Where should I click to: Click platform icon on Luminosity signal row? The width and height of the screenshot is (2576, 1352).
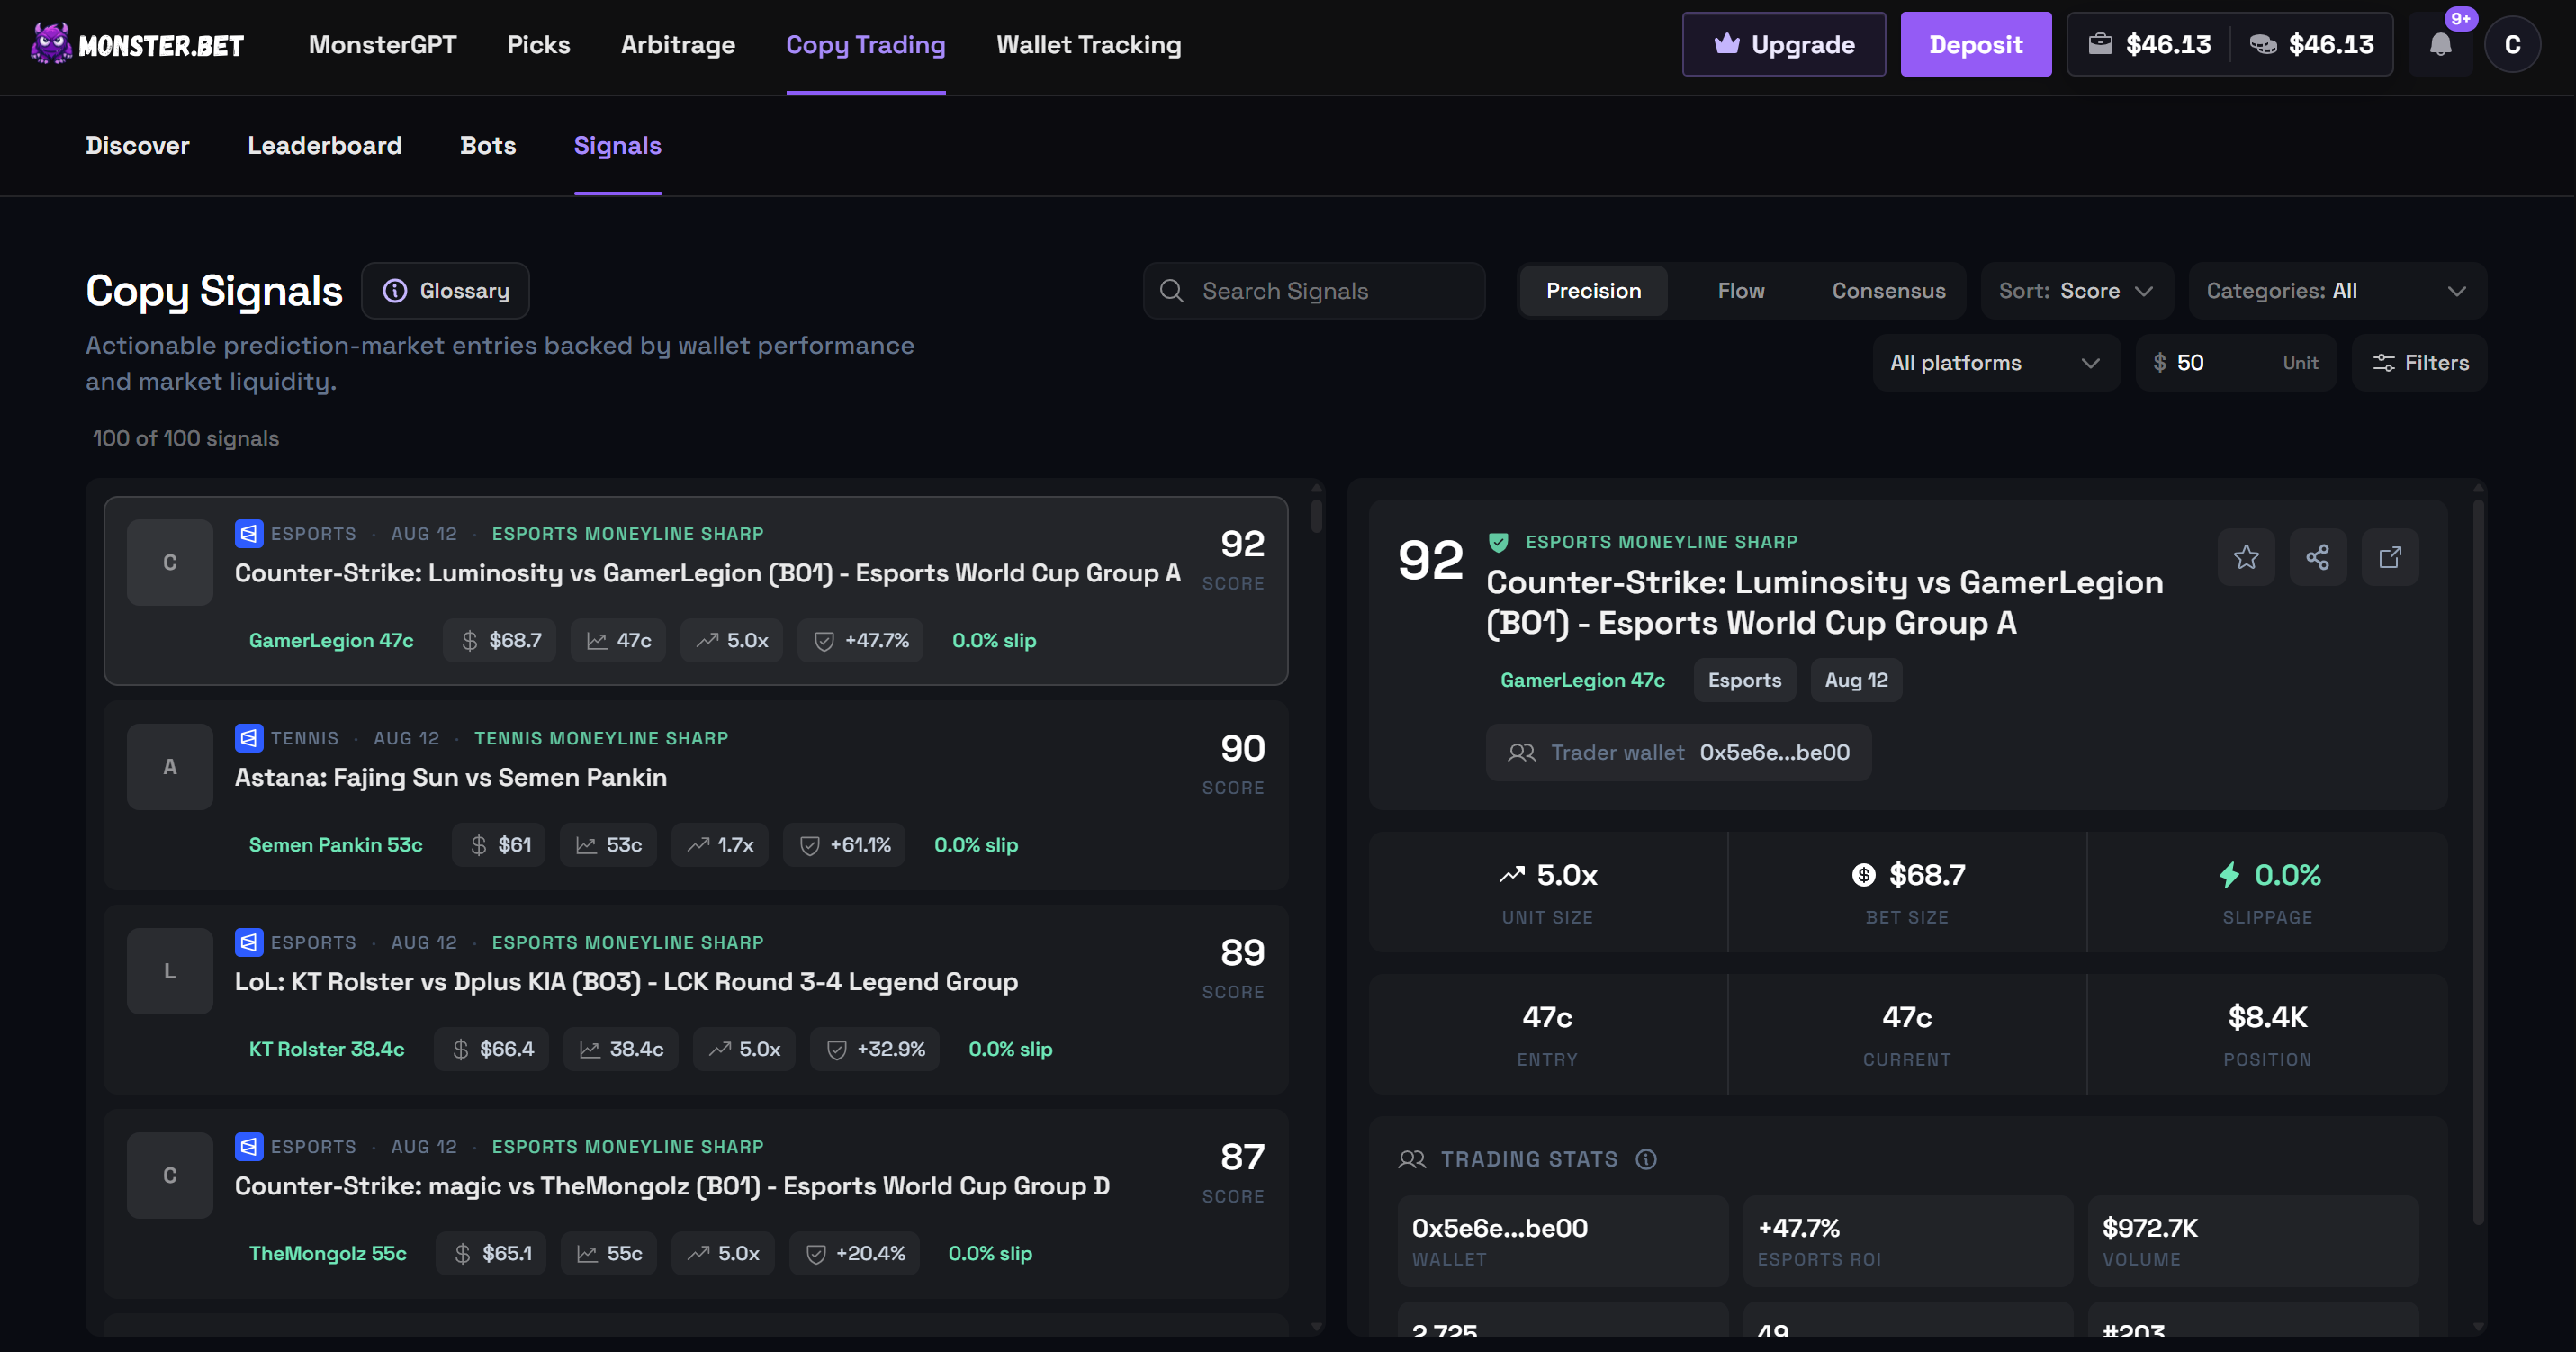tap(249, 534)
